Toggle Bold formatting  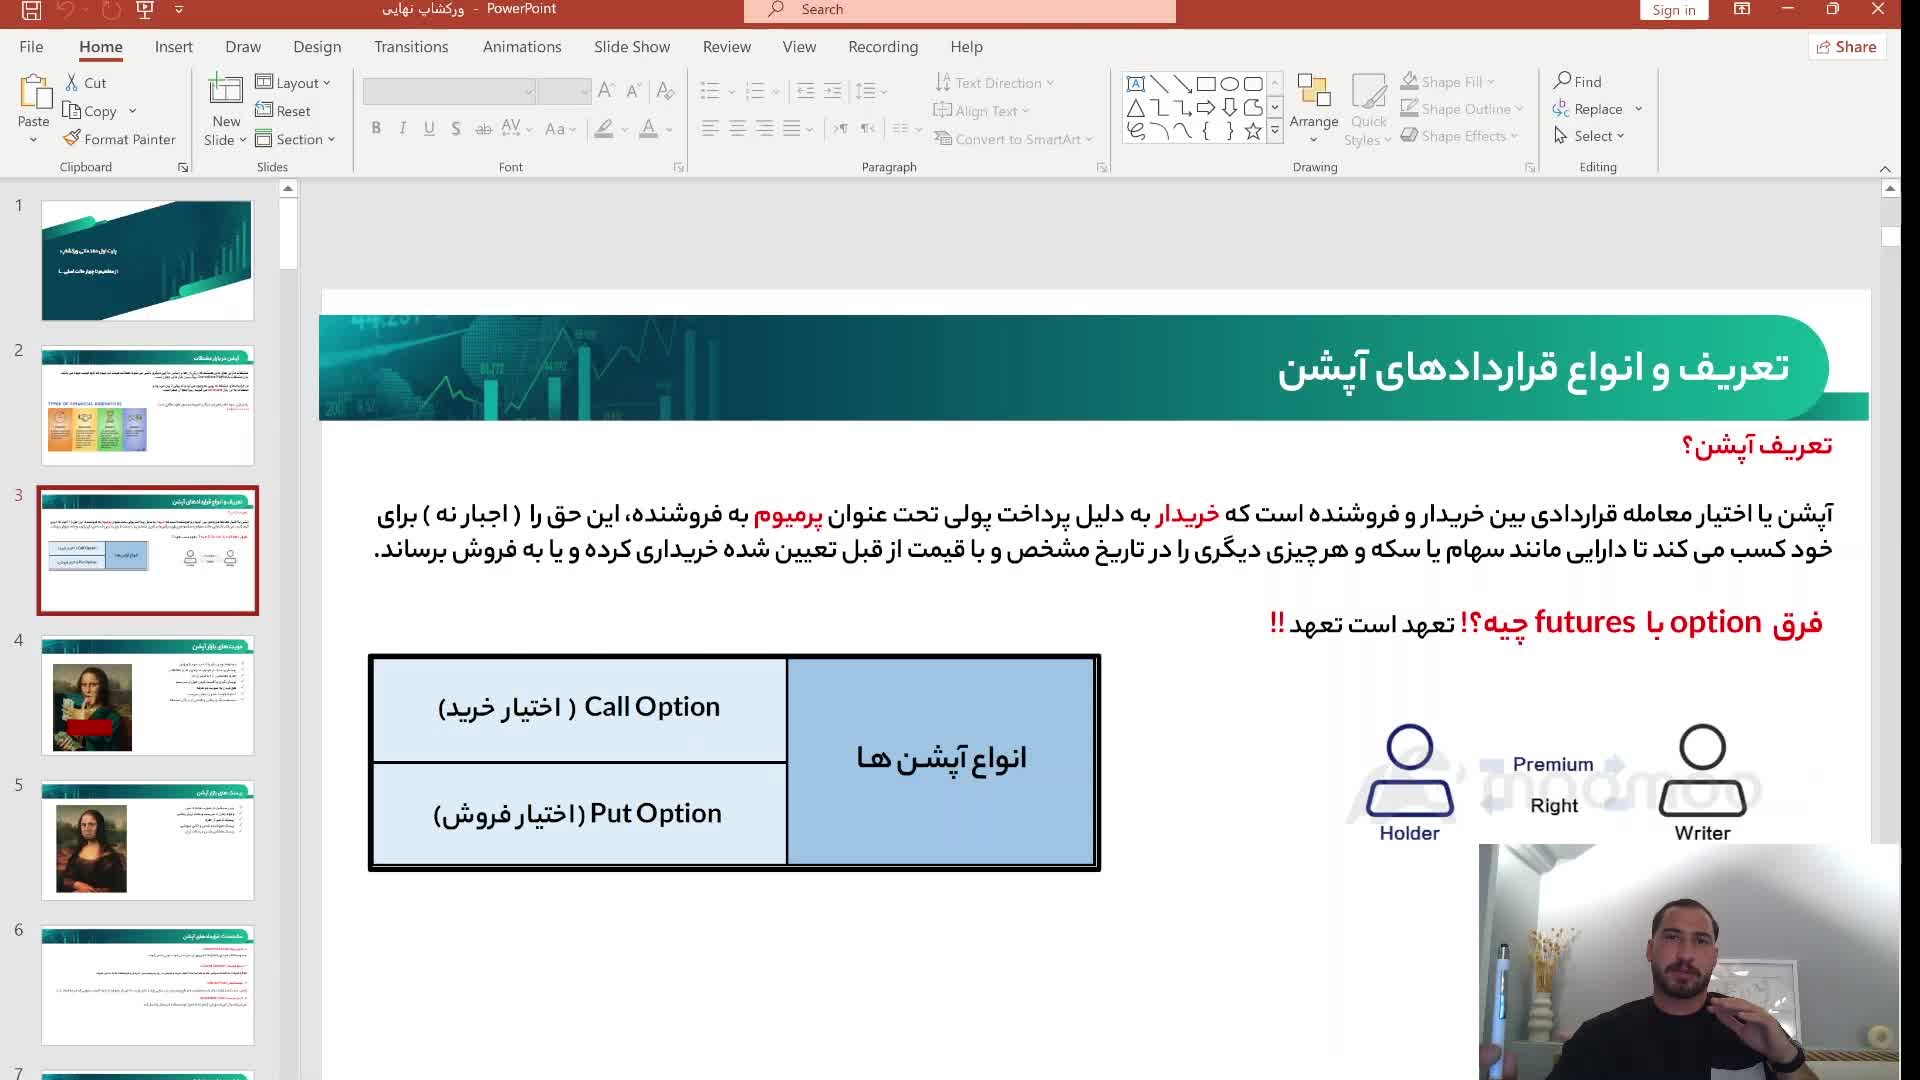376,128
